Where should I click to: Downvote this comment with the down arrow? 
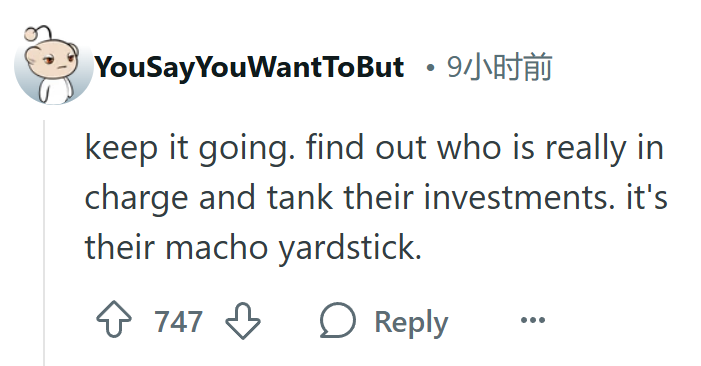[x=243, y=320]
